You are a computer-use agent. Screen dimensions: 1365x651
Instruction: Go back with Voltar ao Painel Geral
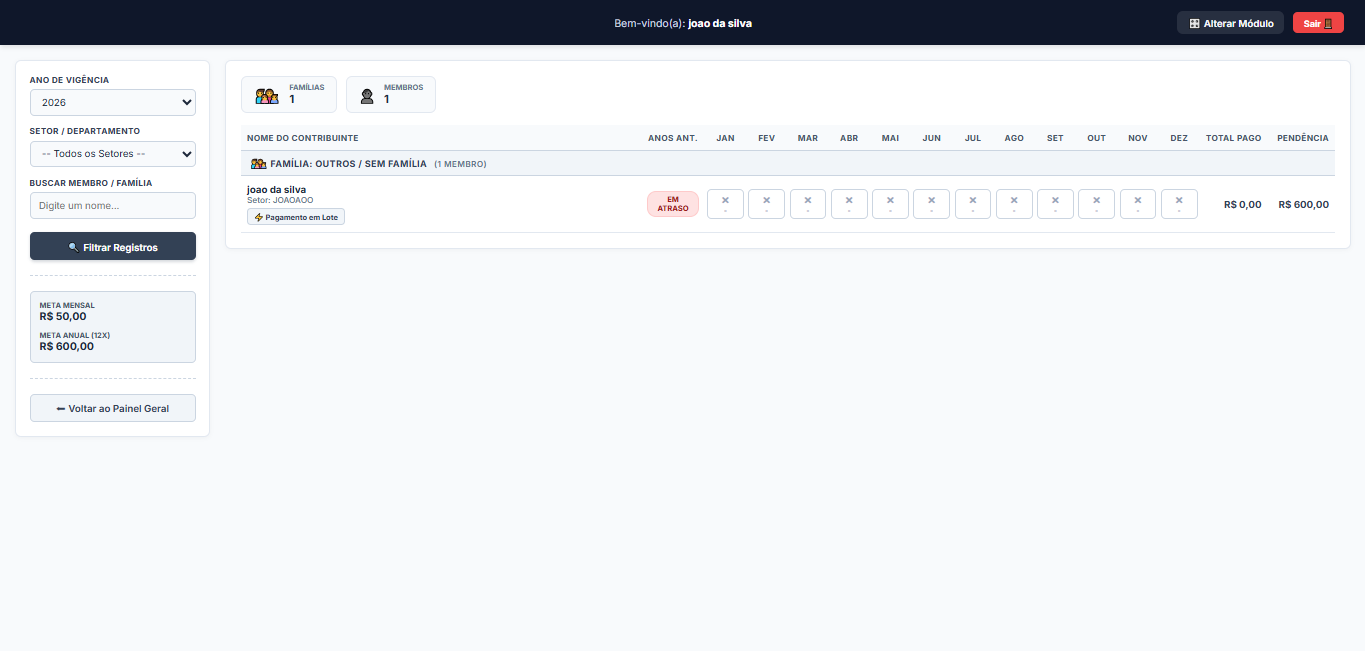(x=113, y=408)
